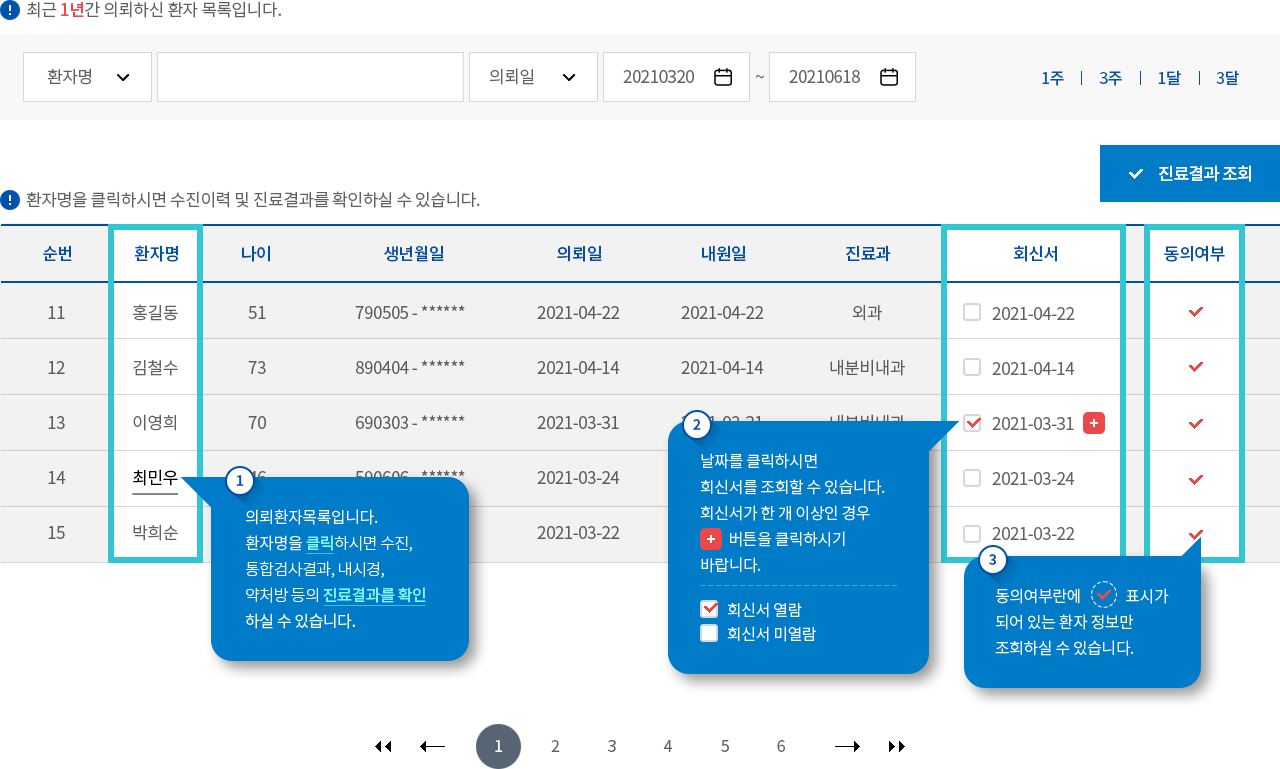Click the patient name search input field

310,77
